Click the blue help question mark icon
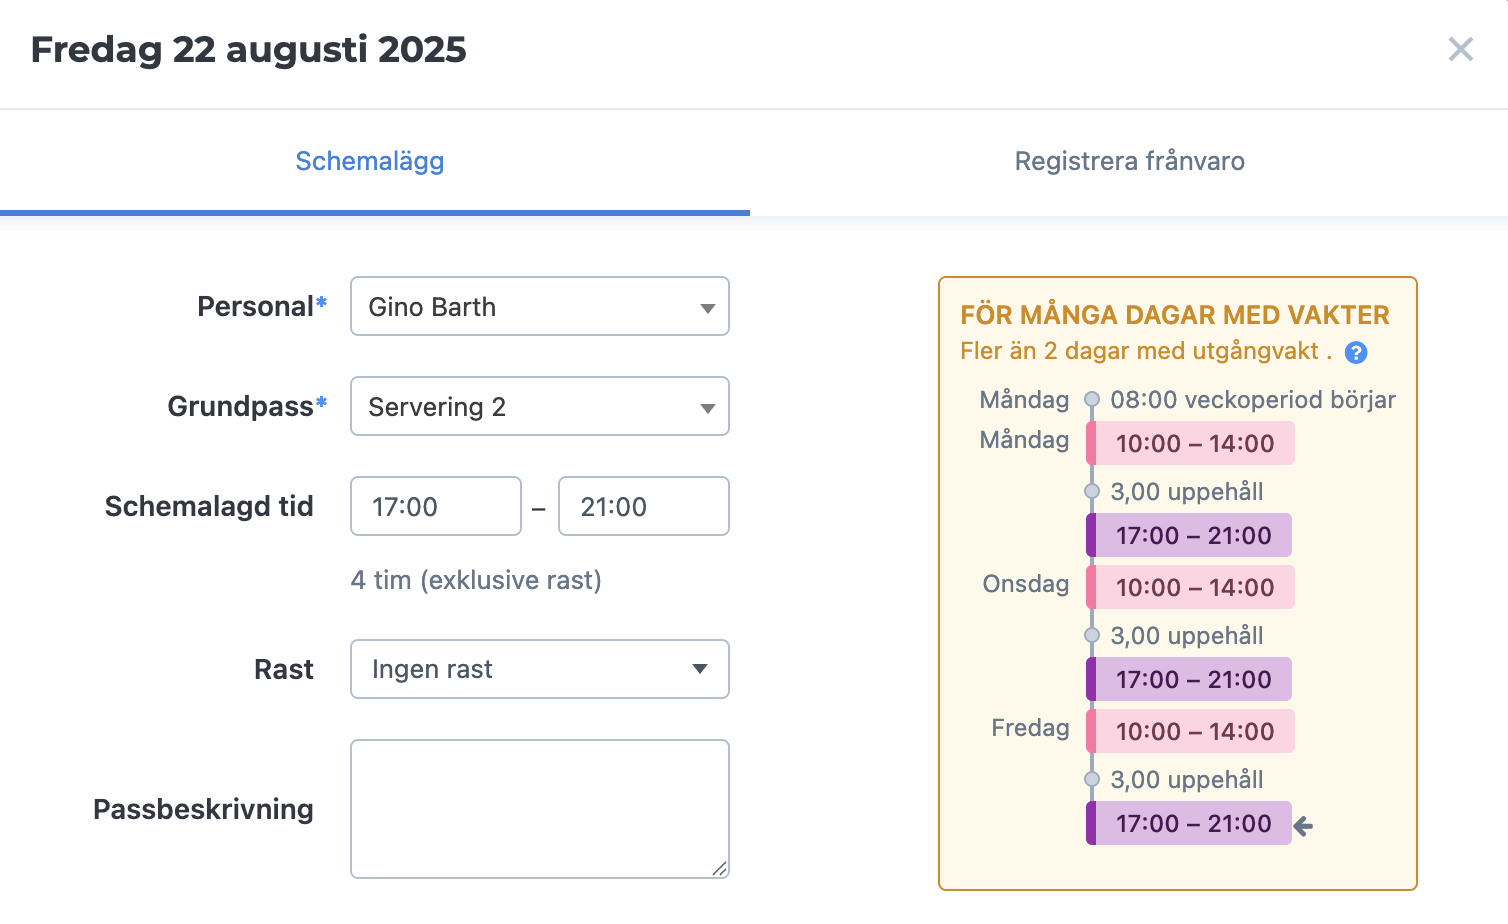The width and height of the screenshot is (1508, 924). tap(1356, 352)
